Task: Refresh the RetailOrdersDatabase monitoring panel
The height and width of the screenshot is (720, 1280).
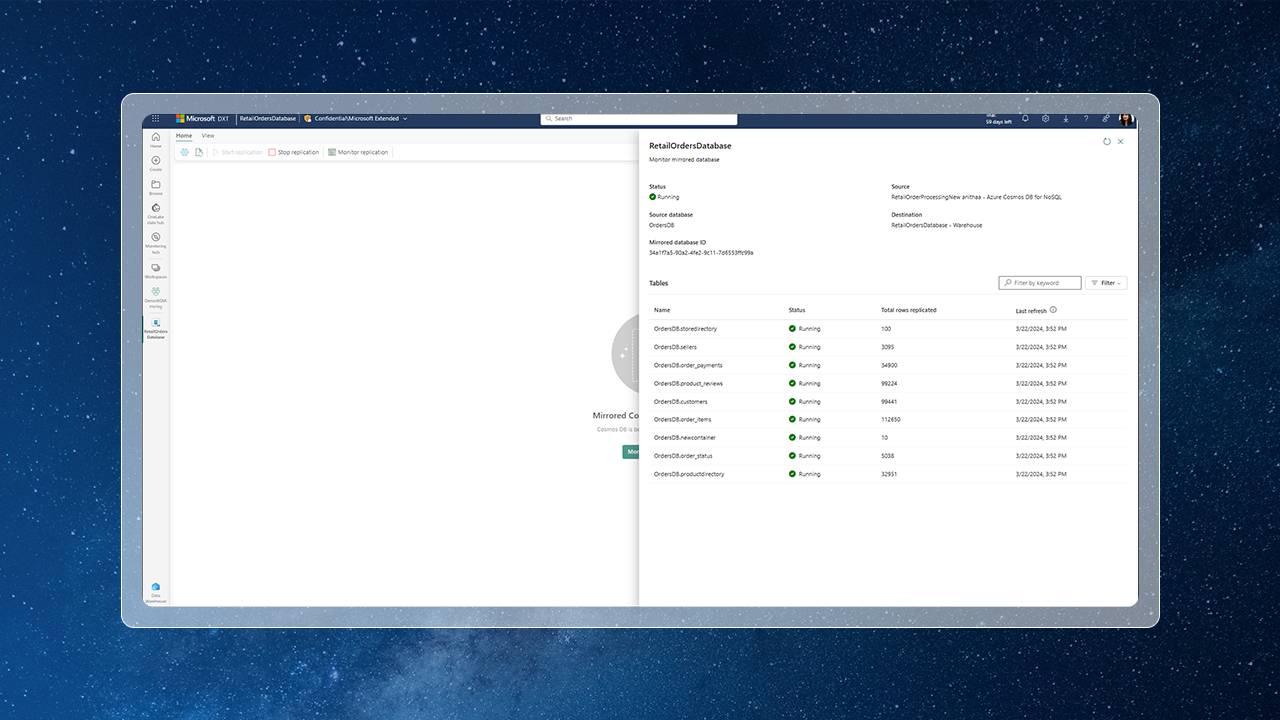Action: coord(1105,141)
